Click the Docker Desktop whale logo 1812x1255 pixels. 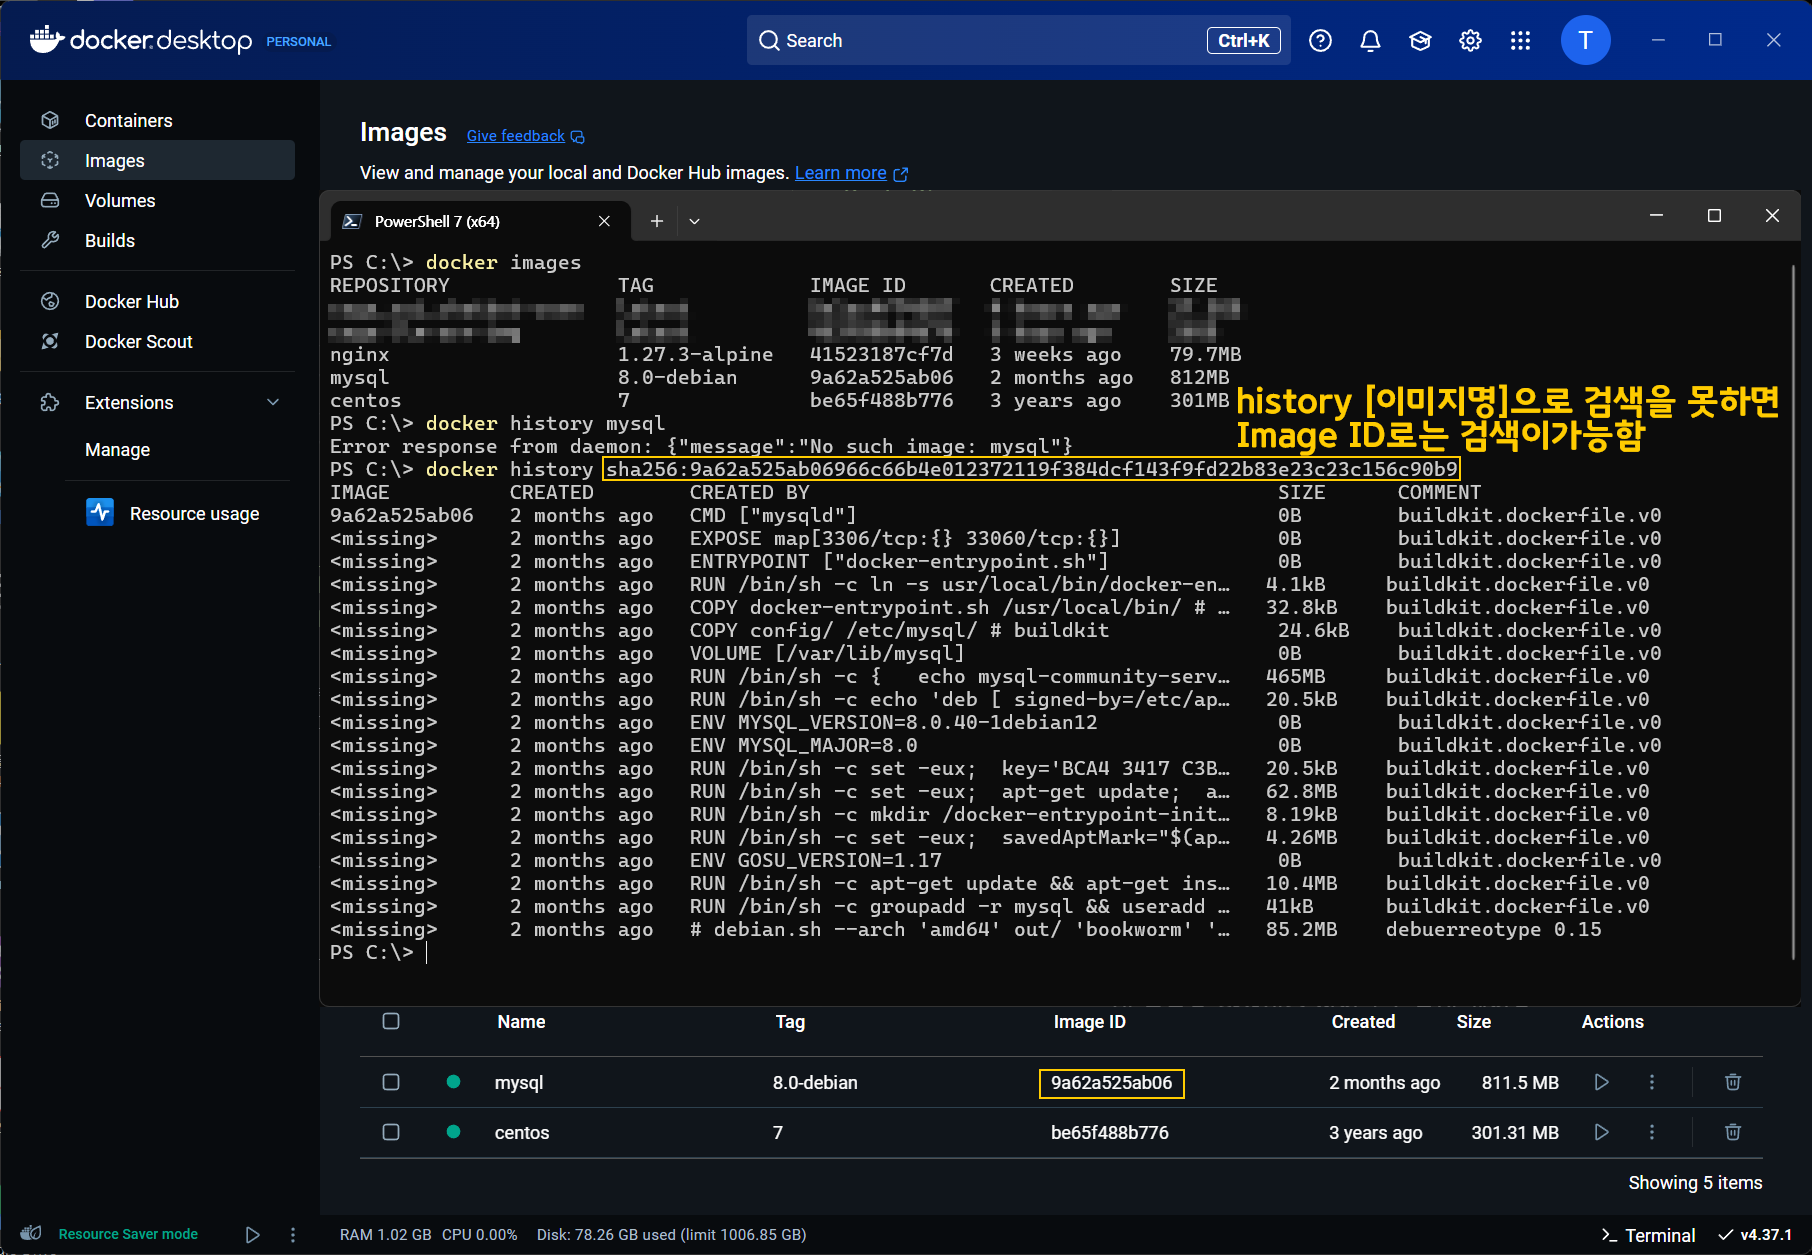click(47, 40)
